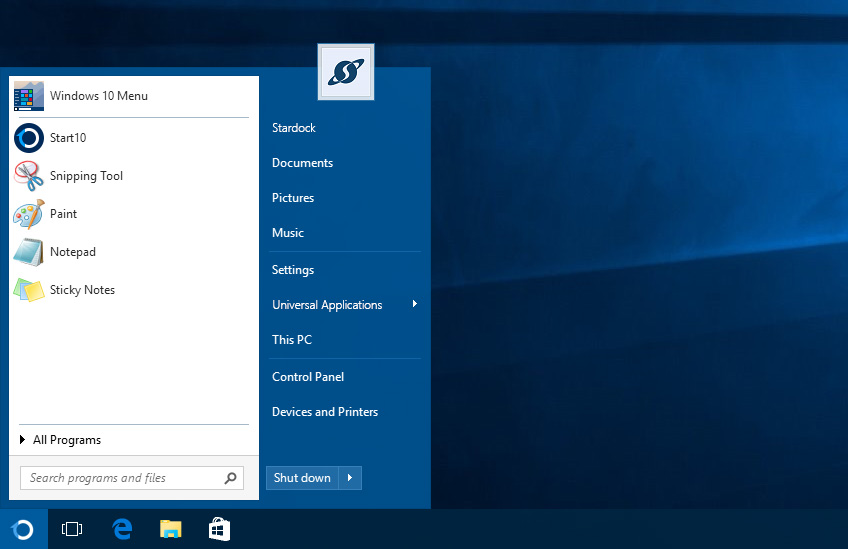The image size is (848, 549).
Task: Open the Windows Store taskbar icon
Action: [220, 529]
